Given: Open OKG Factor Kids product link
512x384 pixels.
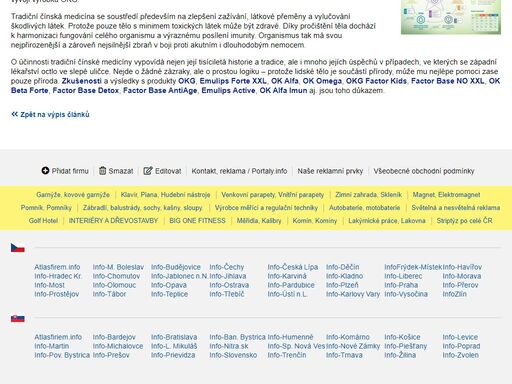Looking at the screenshot, I should click(376, 81).
